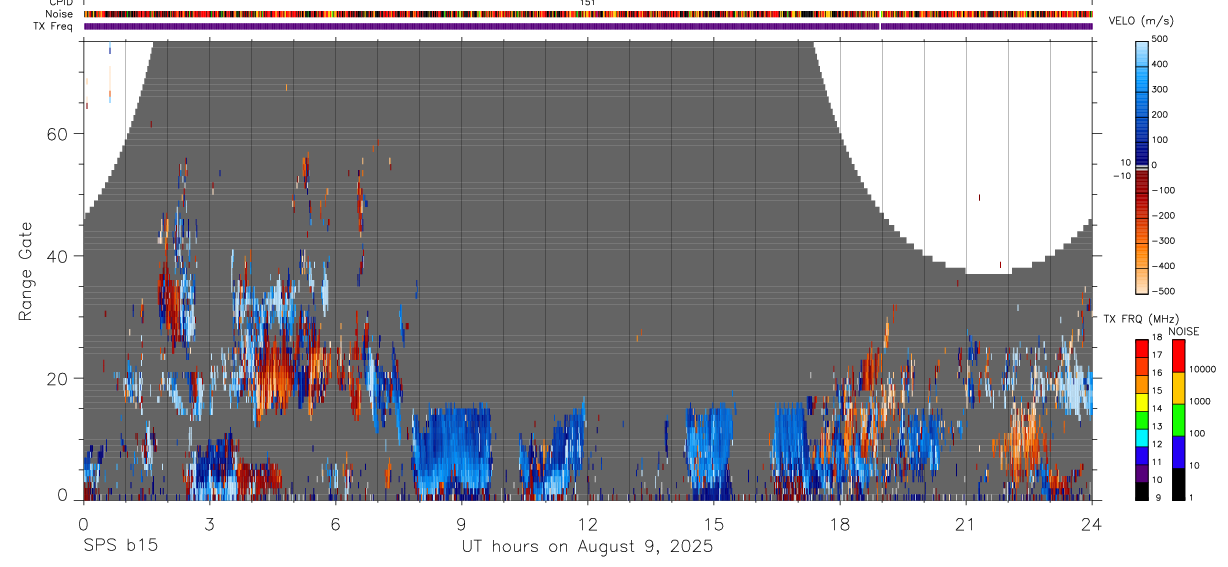Click hour tick label '12' on time axis

(x=587, y=523)
